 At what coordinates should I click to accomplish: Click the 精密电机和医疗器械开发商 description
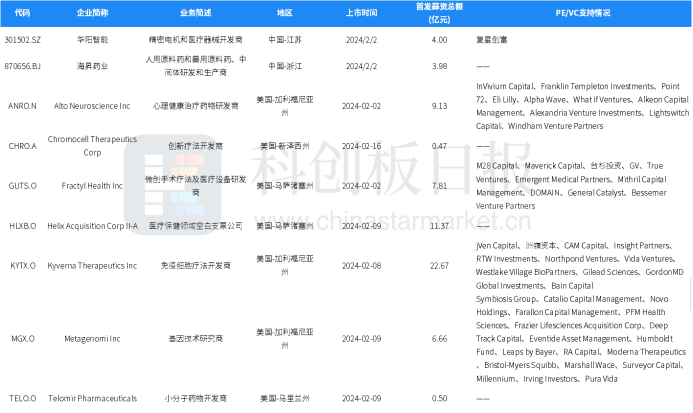point(196,40)
